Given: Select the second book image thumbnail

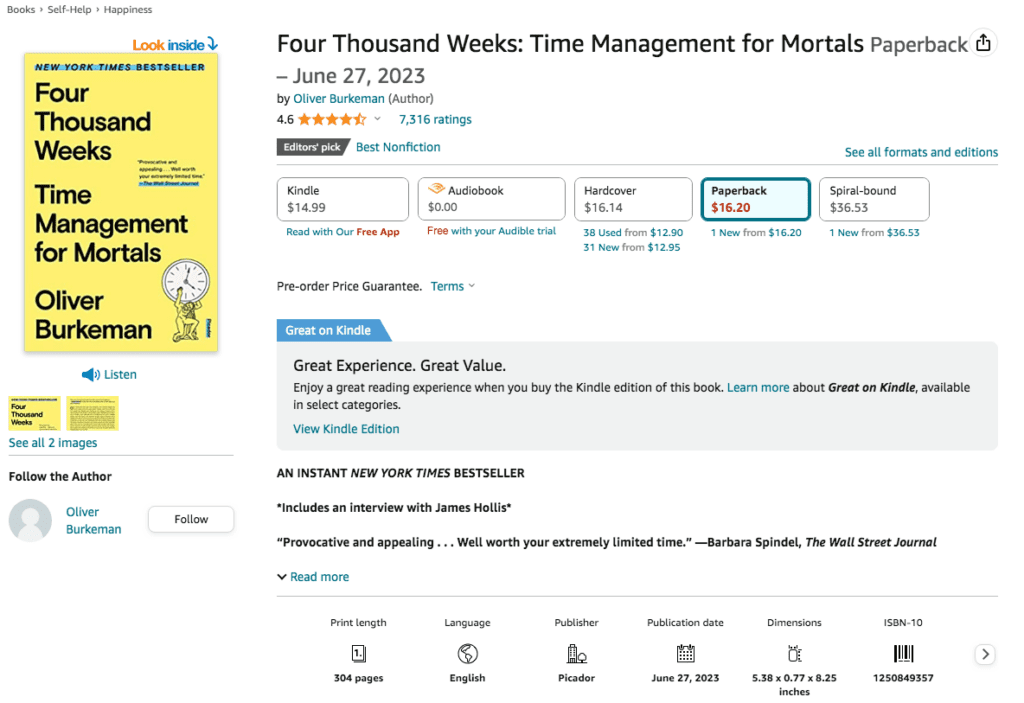Looking at the screenshot, I should pyautogui.click(x=93, y=414).
